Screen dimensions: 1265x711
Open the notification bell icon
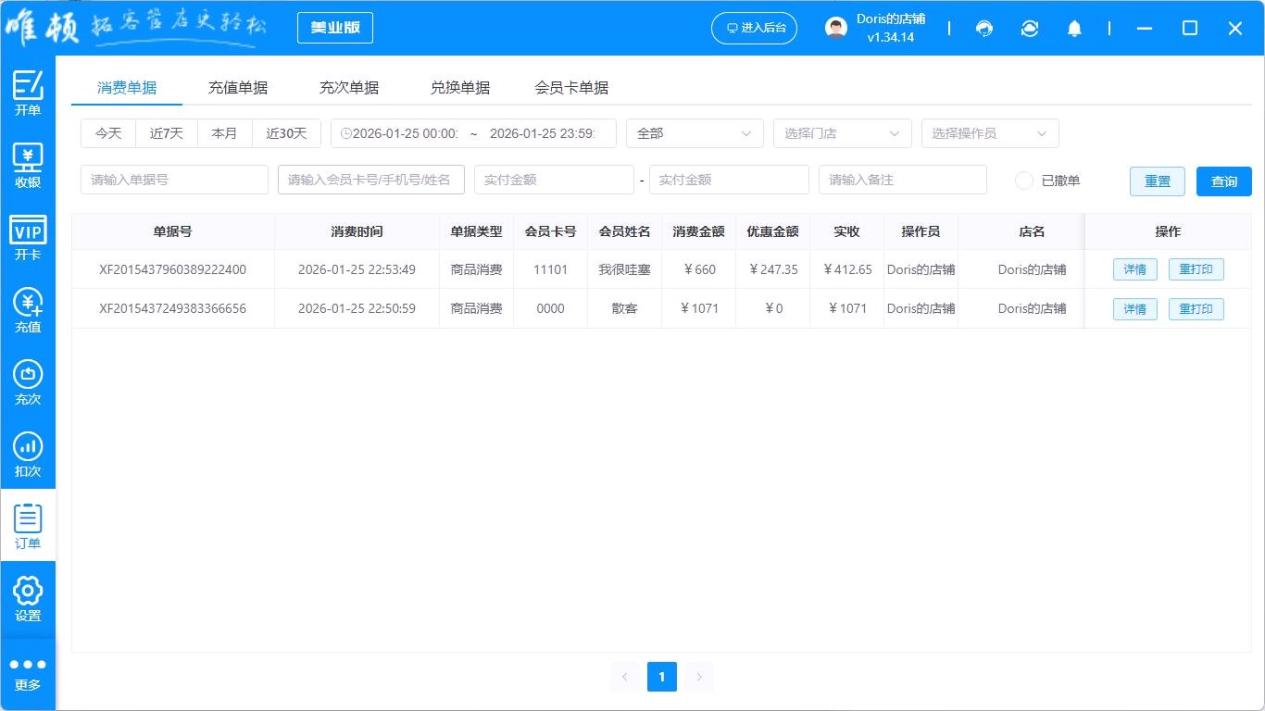1074,29
